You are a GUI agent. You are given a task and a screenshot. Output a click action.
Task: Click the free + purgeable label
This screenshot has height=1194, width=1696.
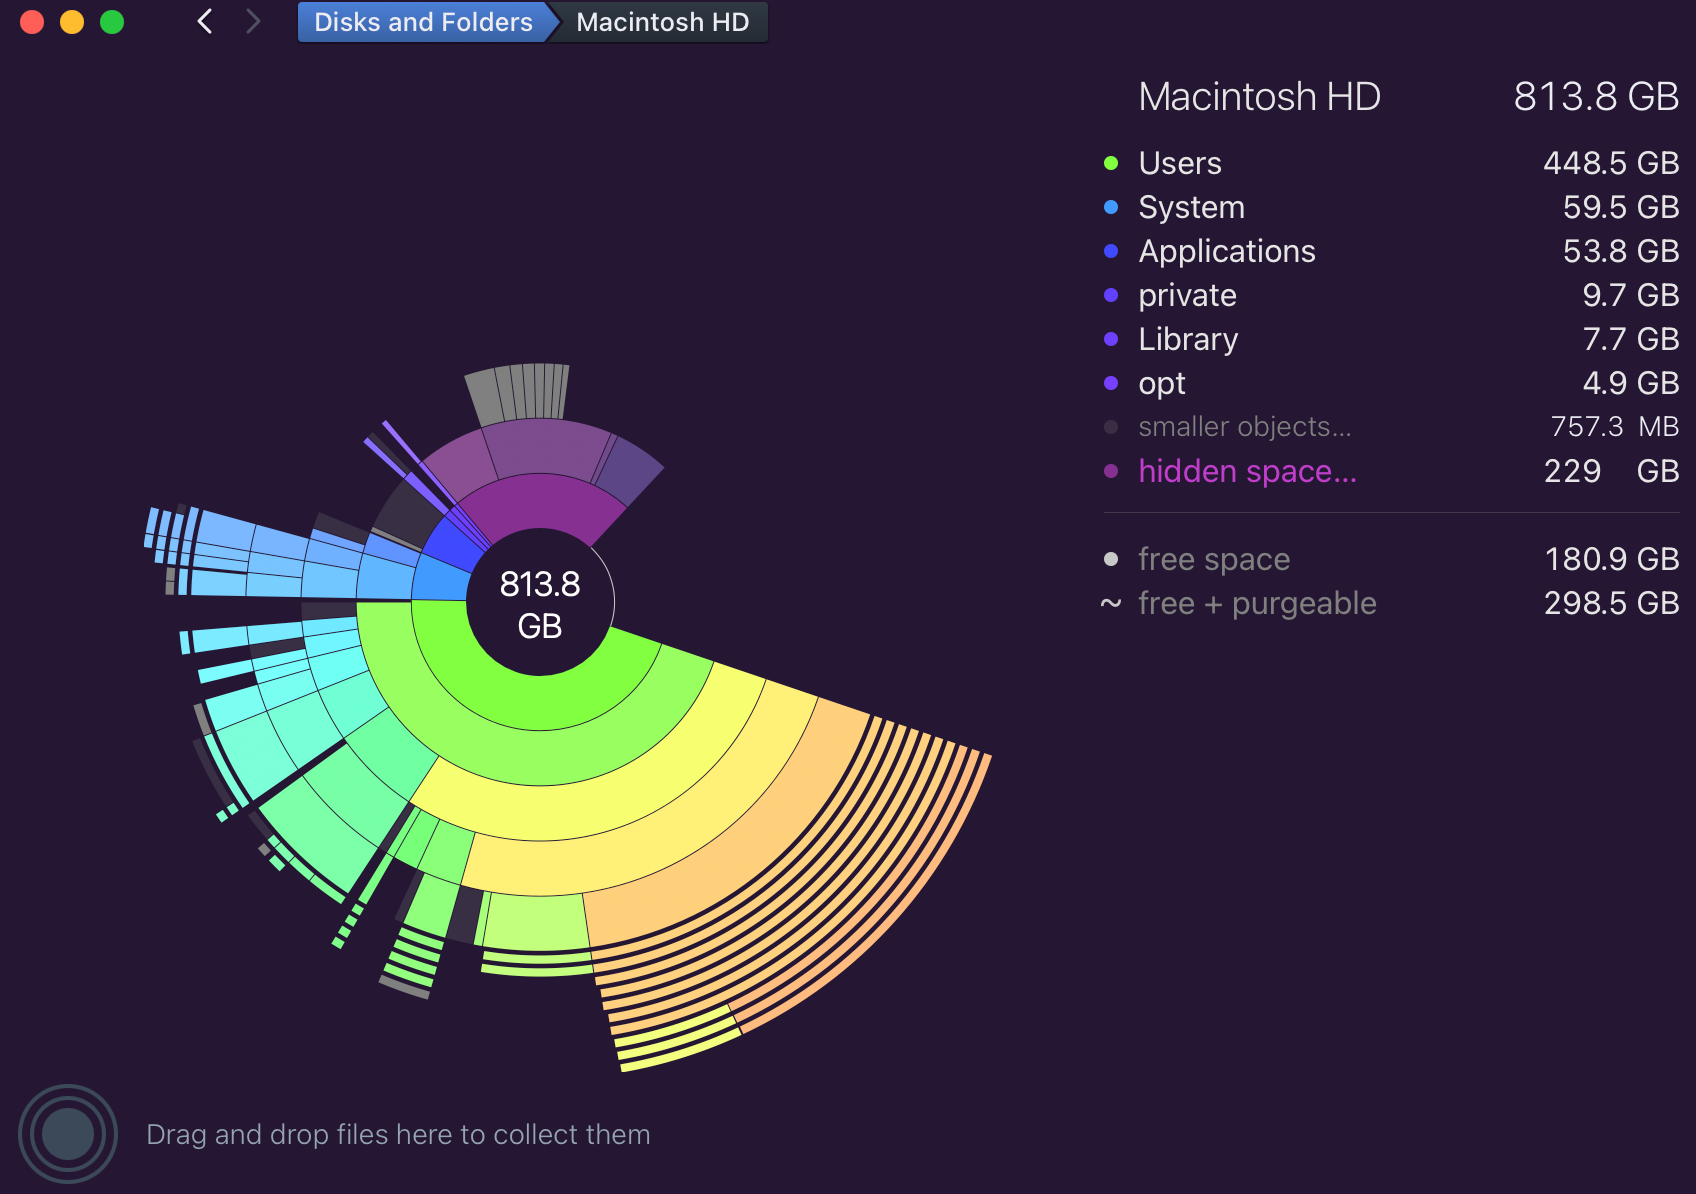pos(1257,603)
